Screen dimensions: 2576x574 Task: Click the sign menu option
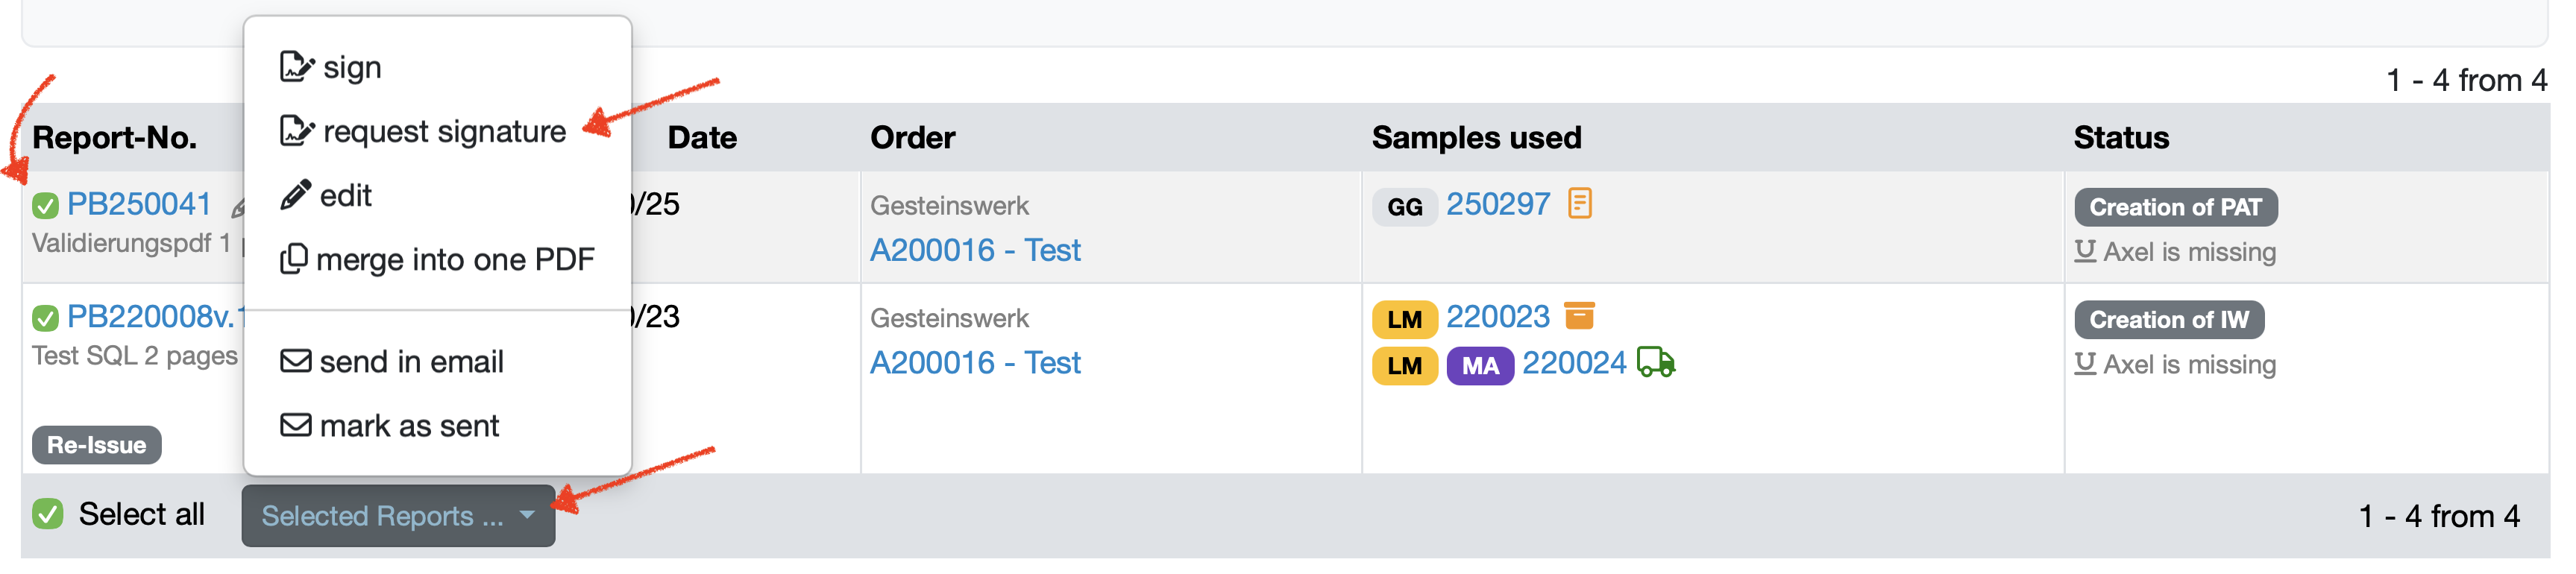333,68
